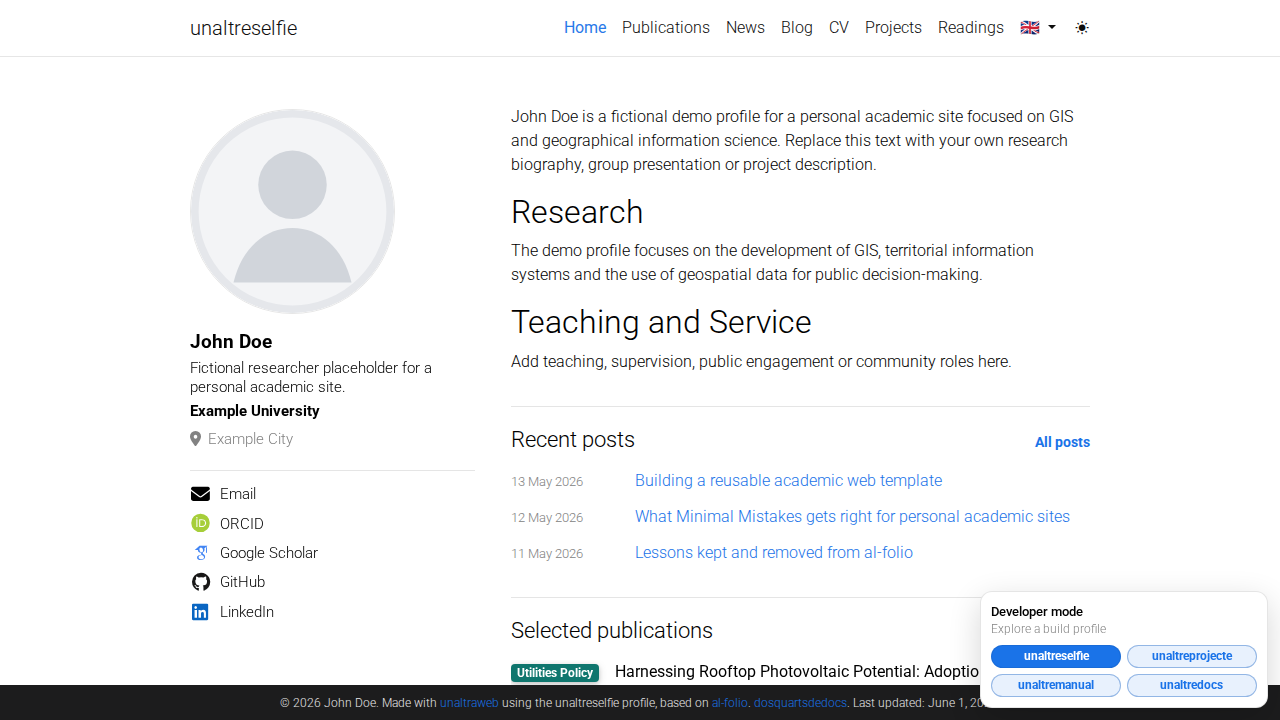Click the 'Developer mode' panel title
This screenshot has height=720, width=1280.
point(1037,612)
